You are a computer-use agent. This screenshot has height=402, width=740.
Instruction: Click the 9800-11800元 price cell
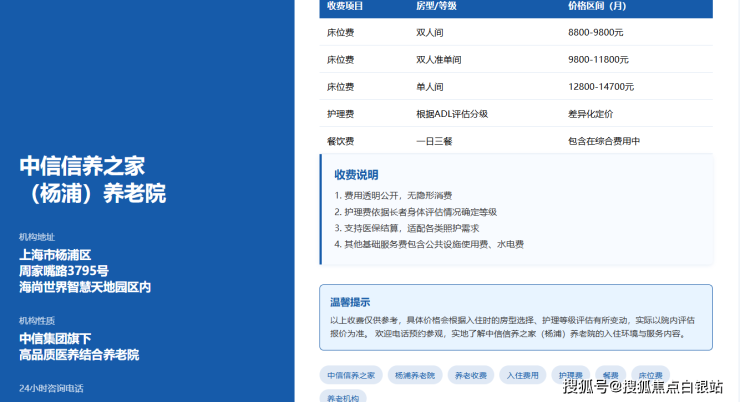598,60
